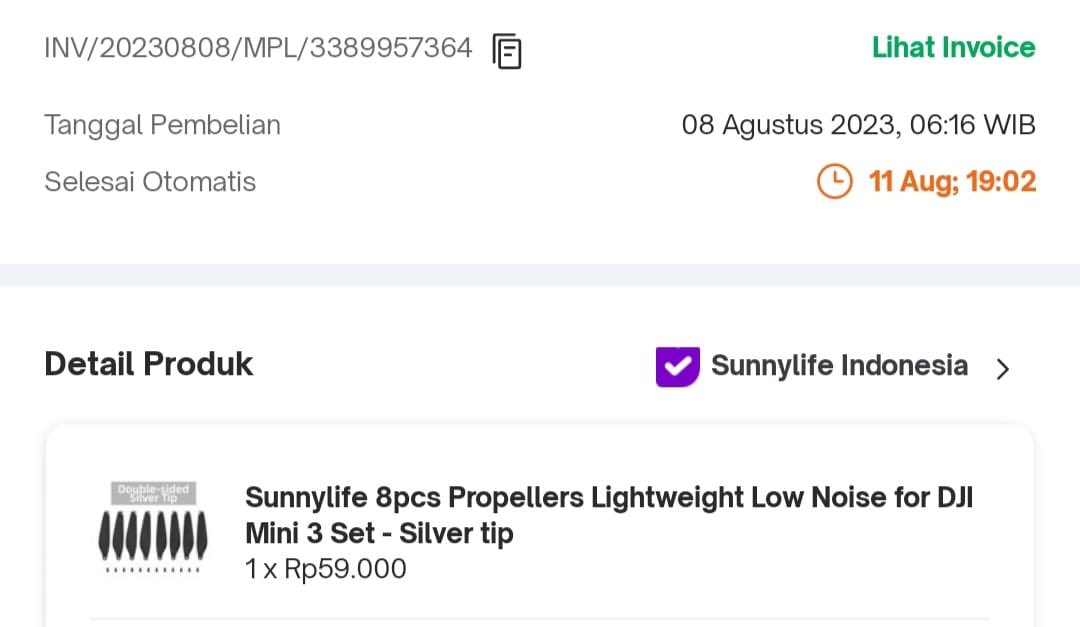Click the 1 x Rp59.000 price text

tap(326, 569)
